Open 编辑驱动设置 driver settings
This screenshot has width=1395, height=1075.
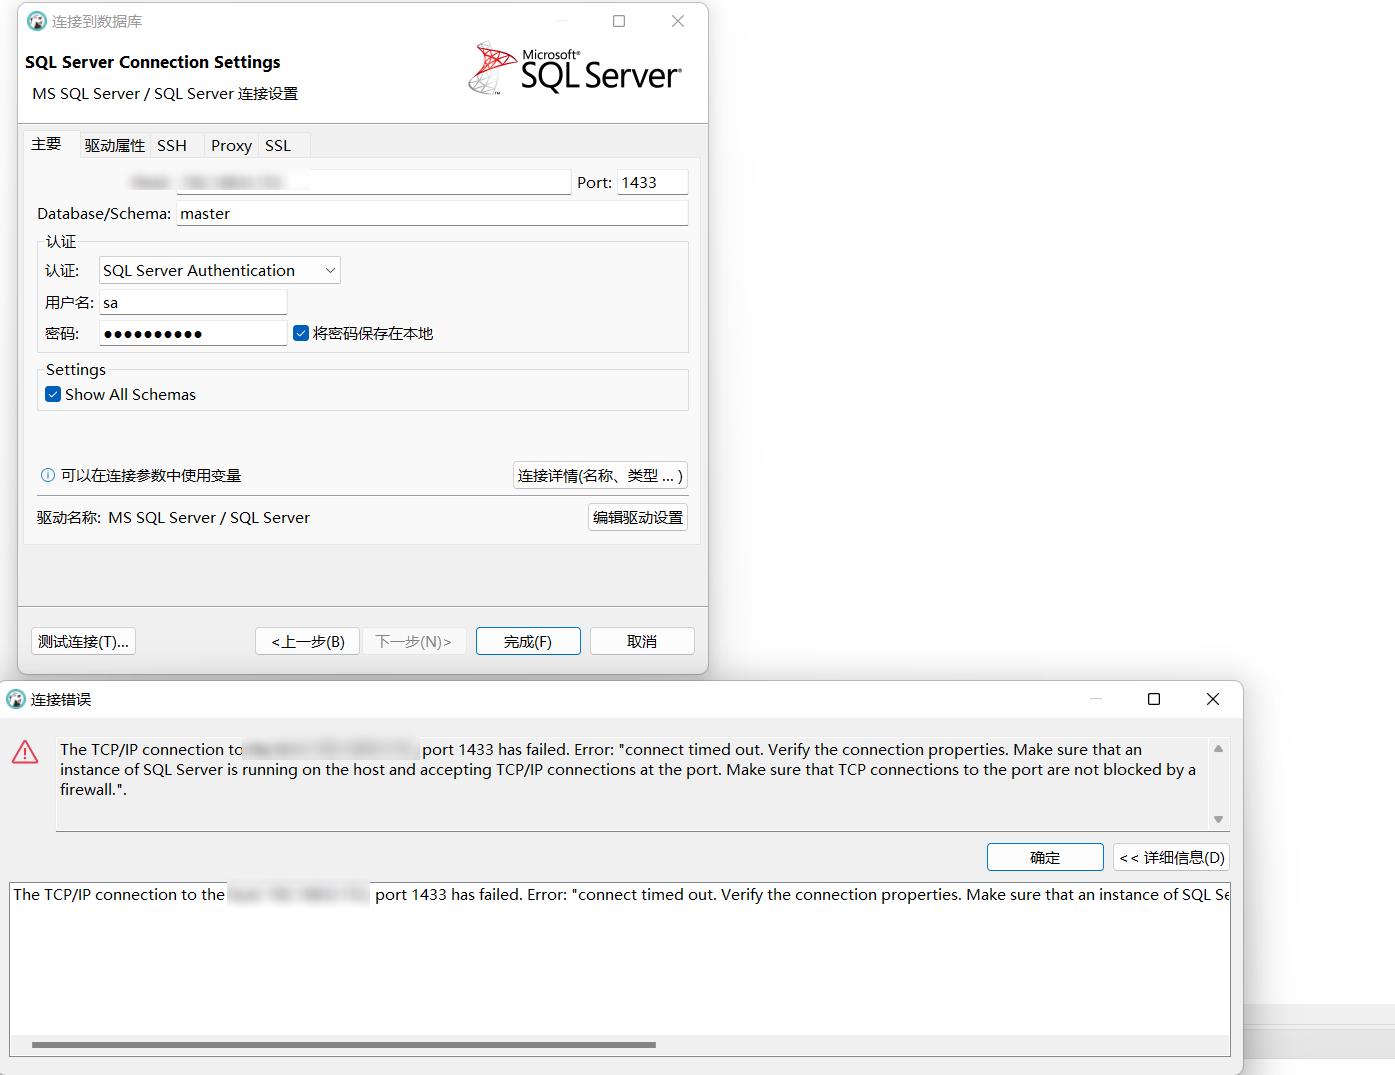coord(637,517)
